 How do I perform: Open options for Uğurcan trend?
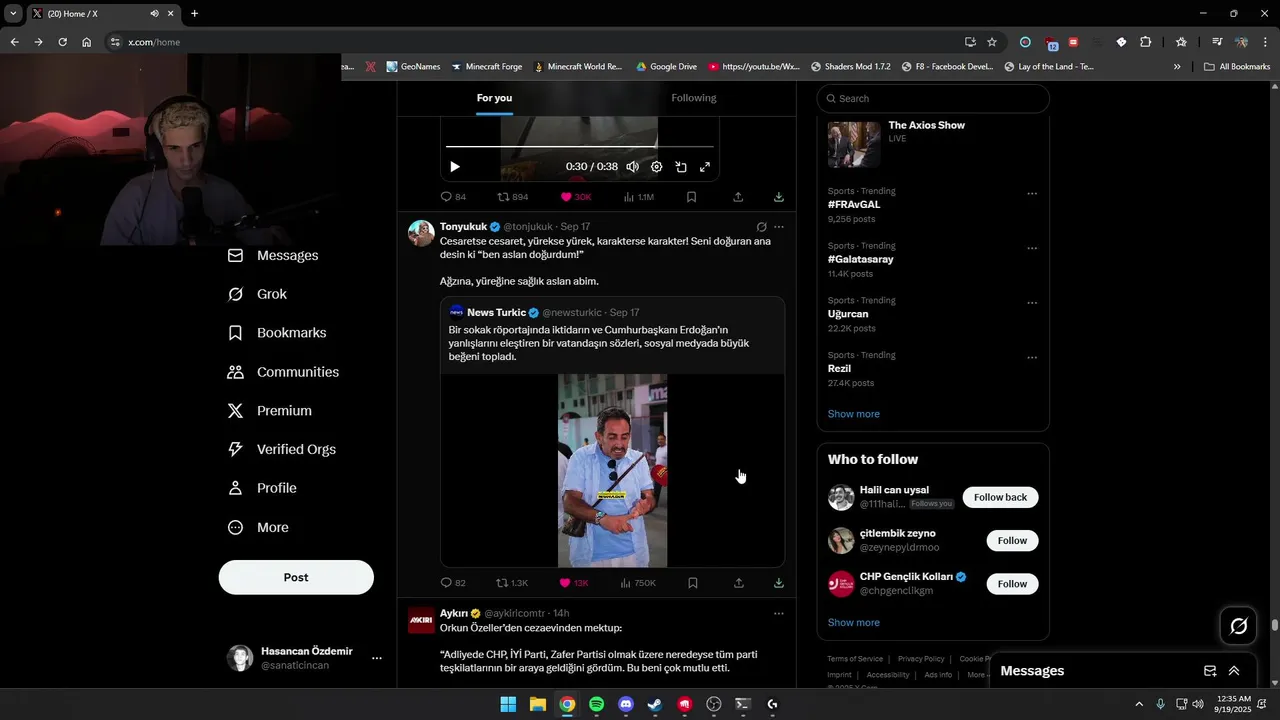[x=1032, y=303]
